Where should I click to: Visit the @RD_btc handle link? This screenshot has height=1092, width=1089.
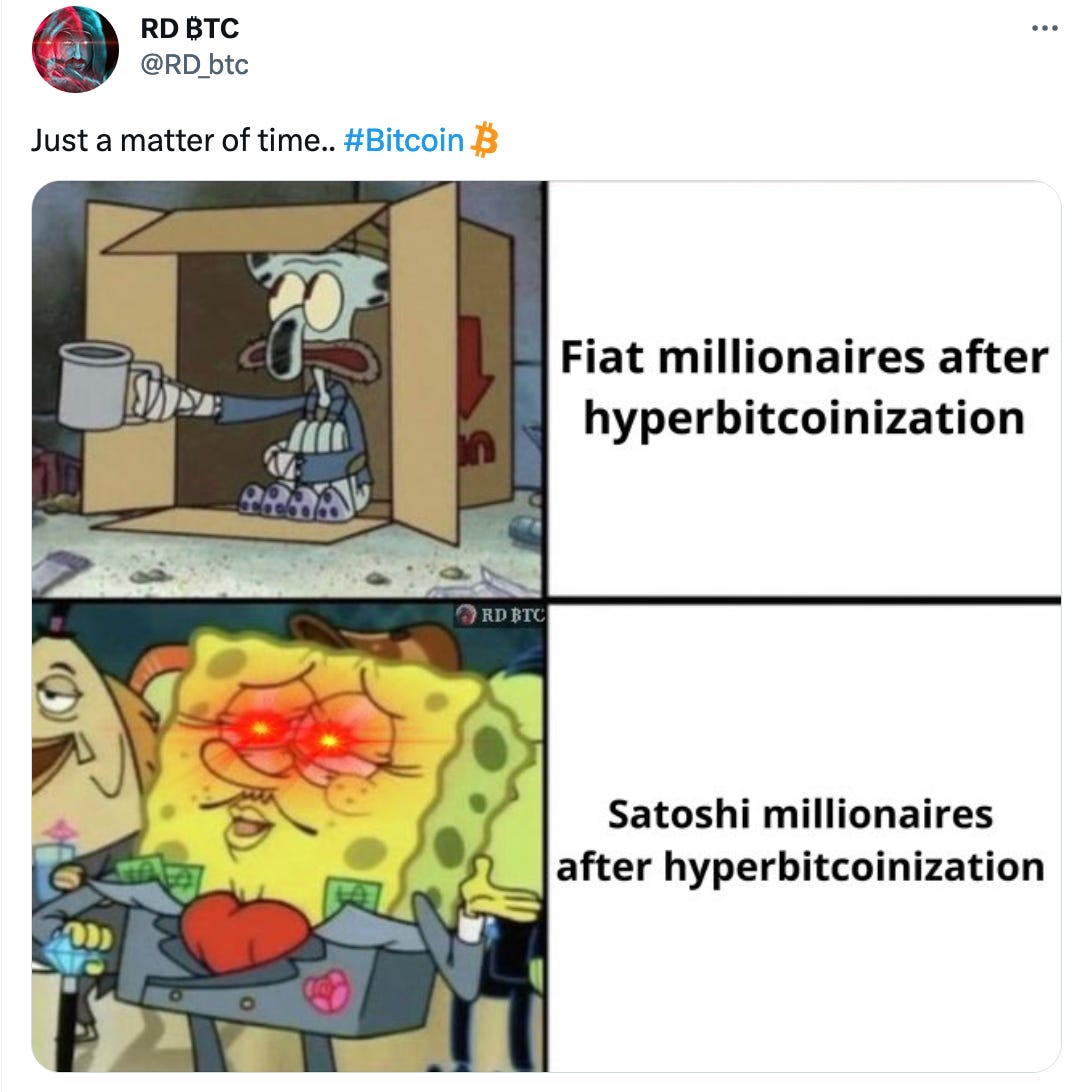tap(194, 64)
